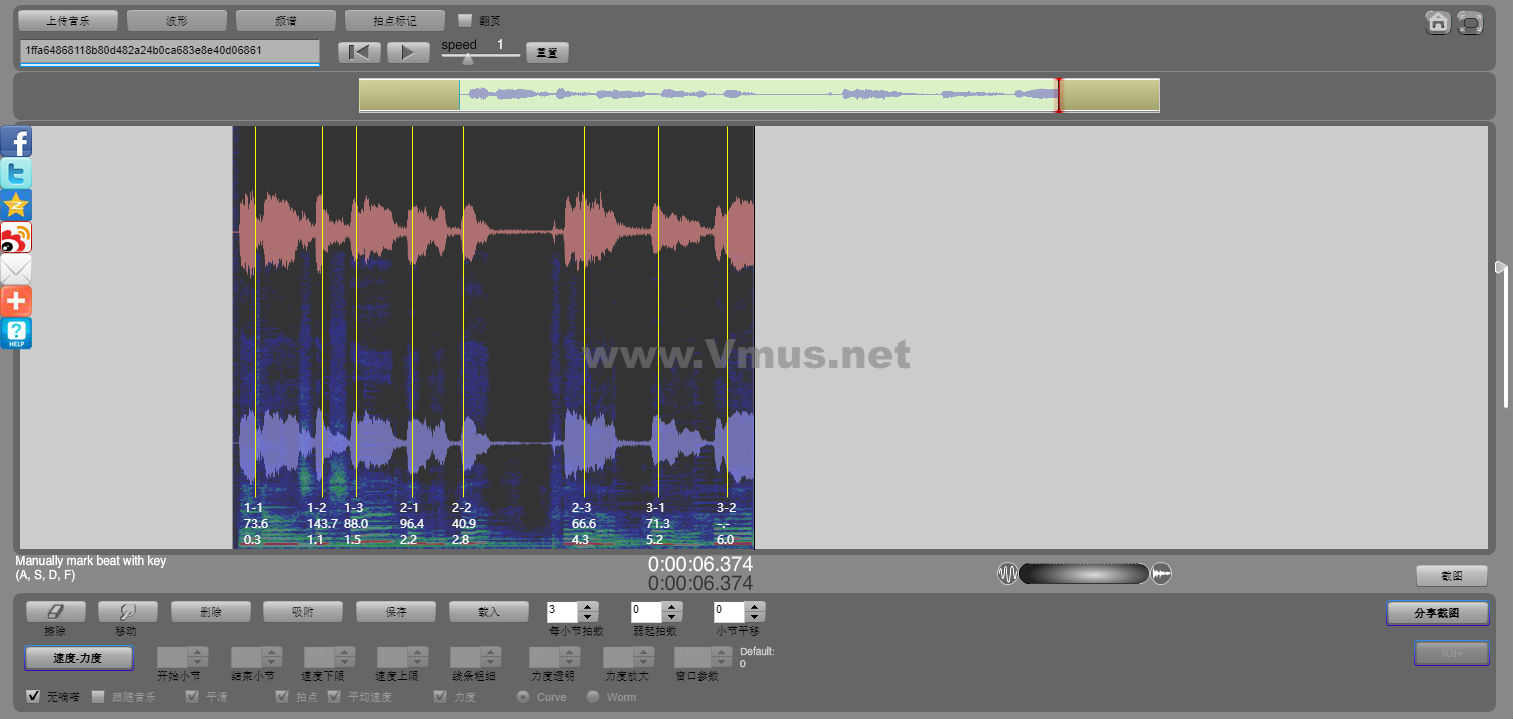
Task: Select the move (移动) tool
Action: tap(127, 612)
